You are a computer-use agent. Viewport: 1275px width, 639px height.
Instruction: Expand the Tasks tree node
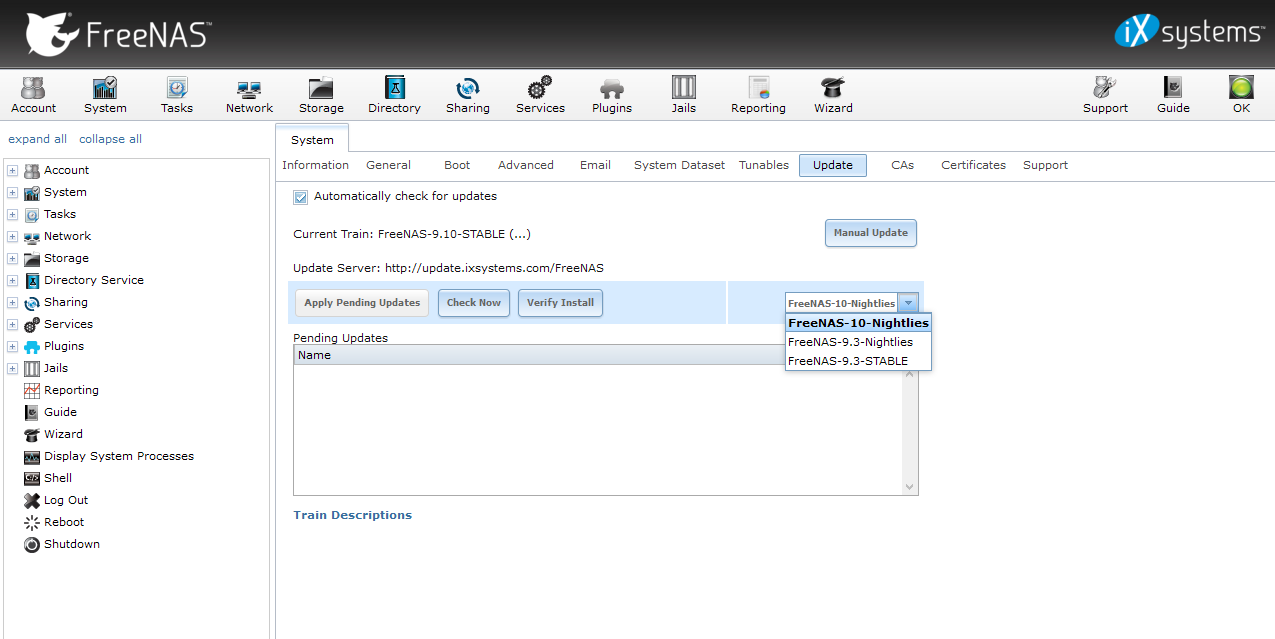tap(13, 215)
